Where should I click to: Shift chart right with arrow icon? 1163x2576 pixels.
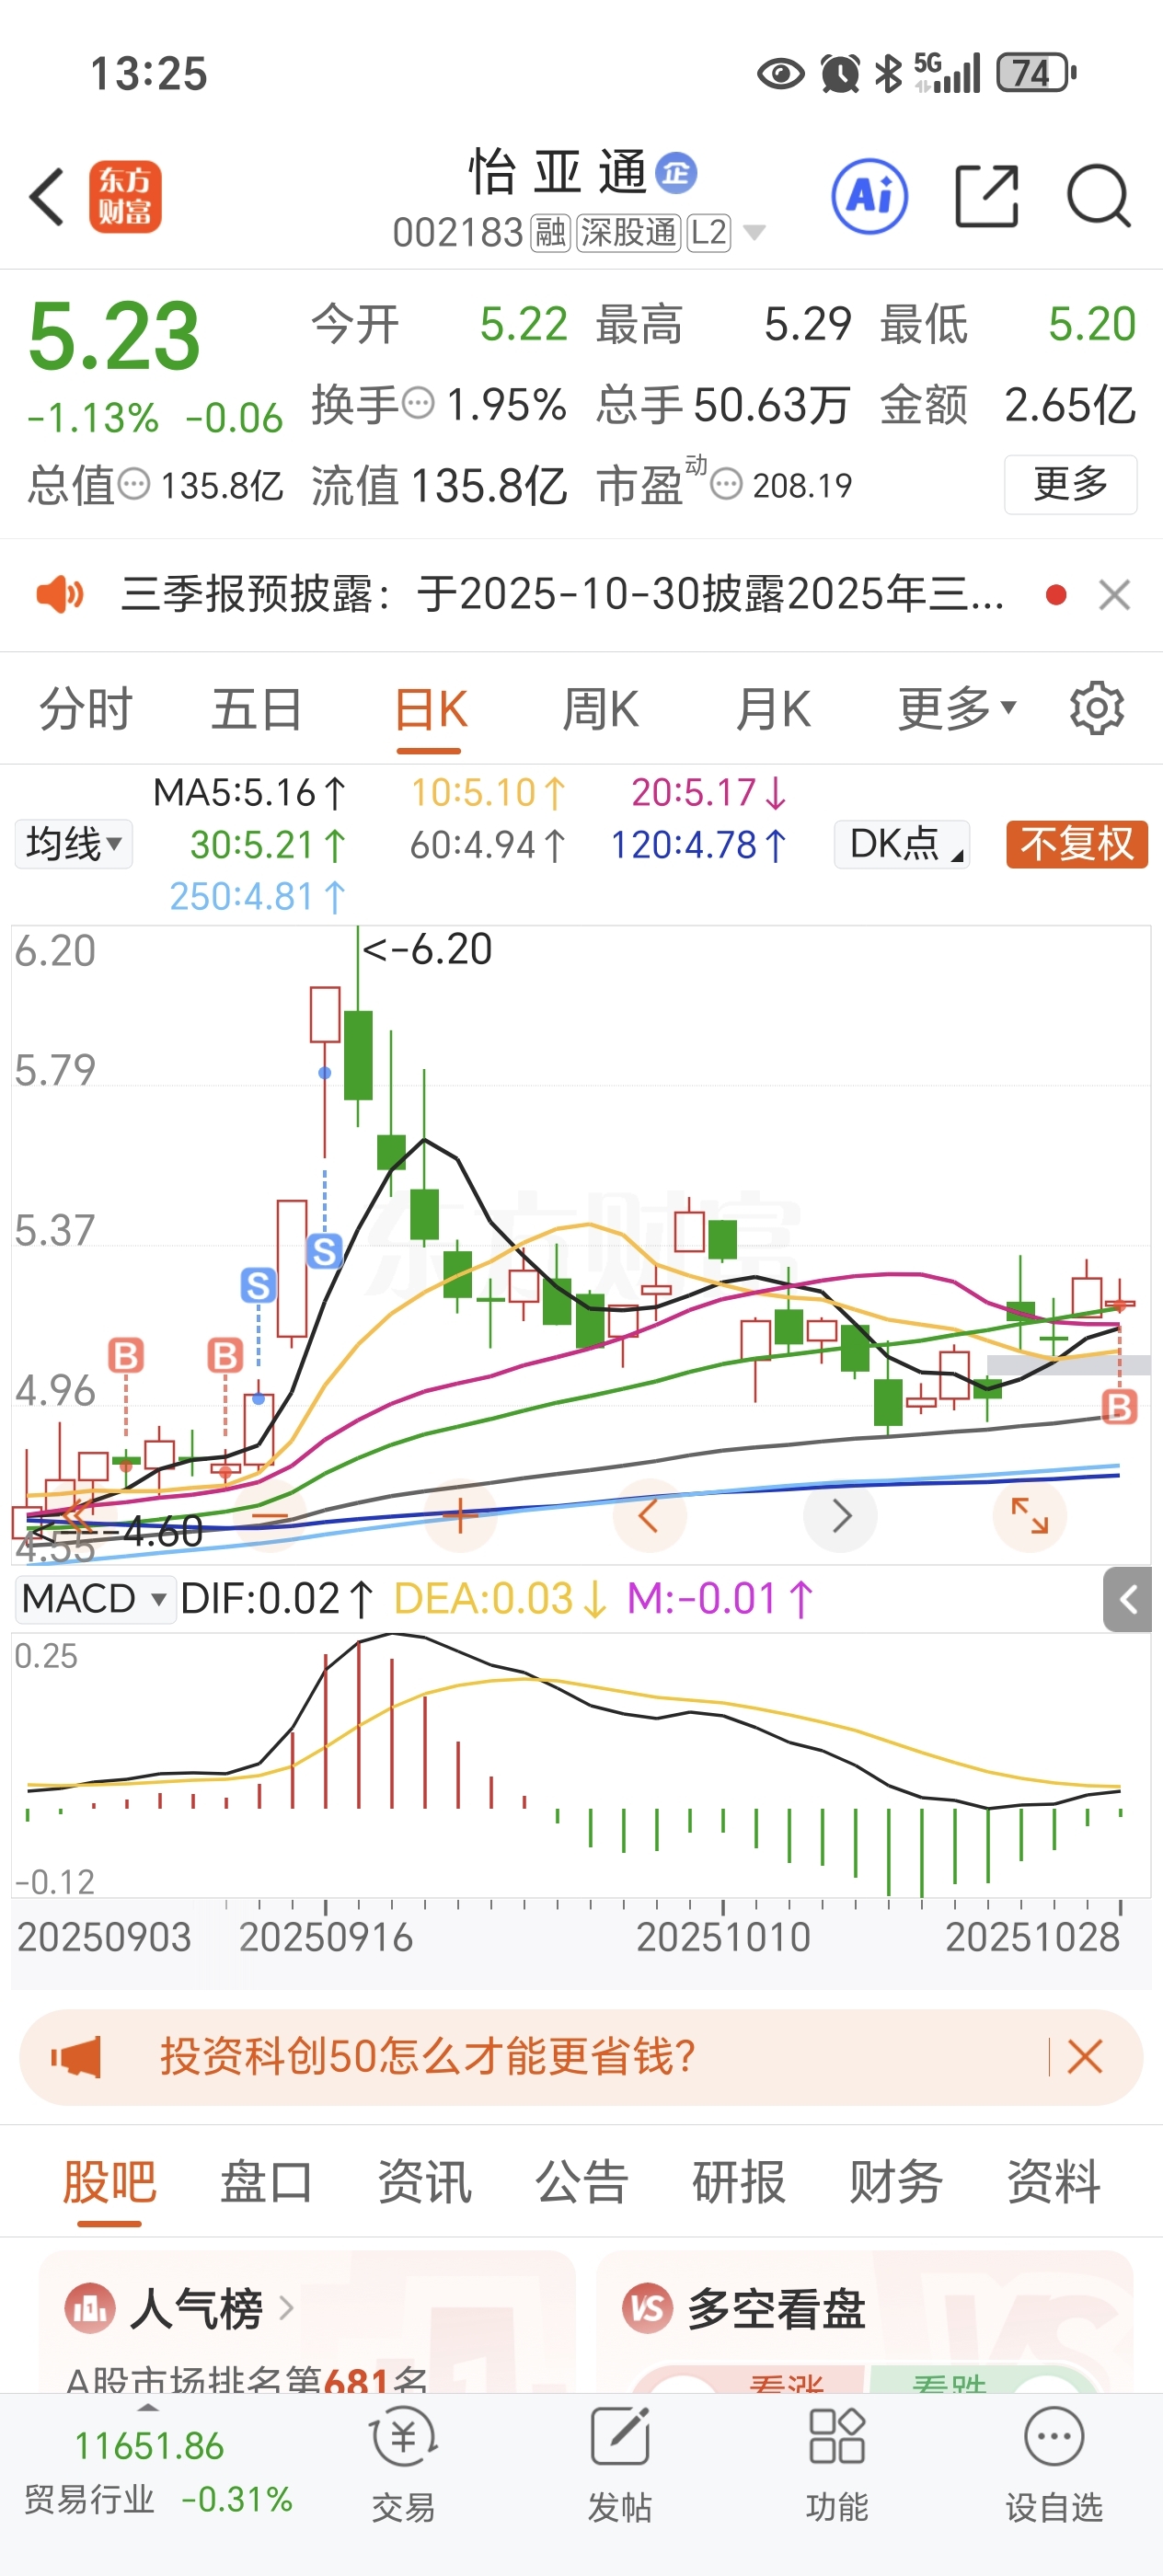[840, 1516]
